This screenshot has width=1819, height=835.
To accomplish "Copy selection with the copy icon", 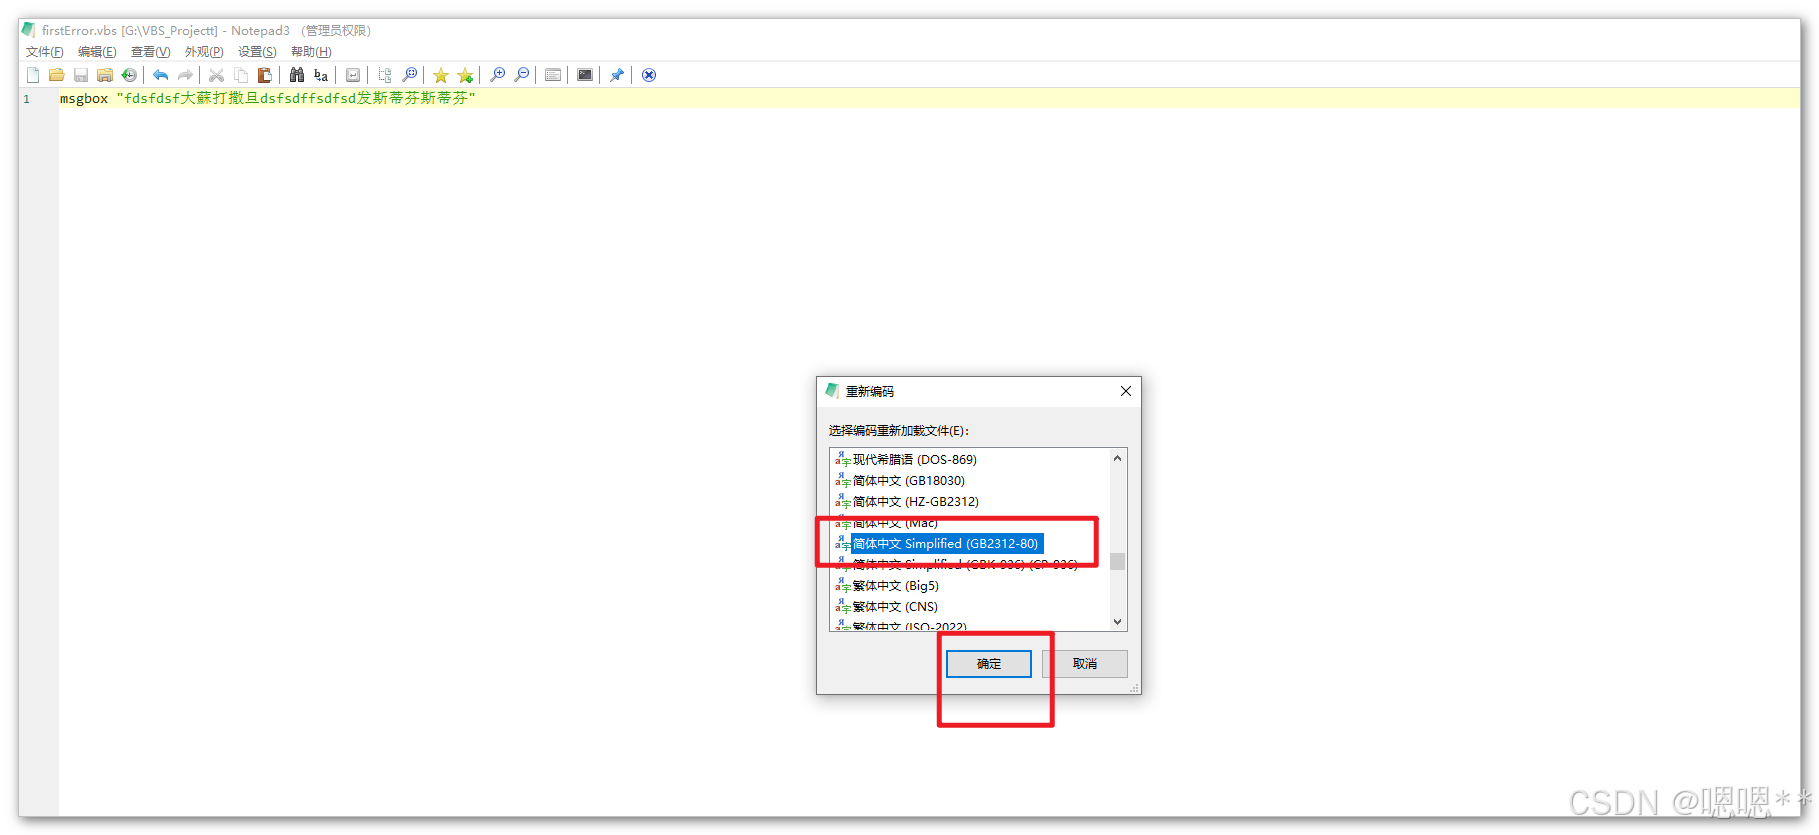I will 241,75.
